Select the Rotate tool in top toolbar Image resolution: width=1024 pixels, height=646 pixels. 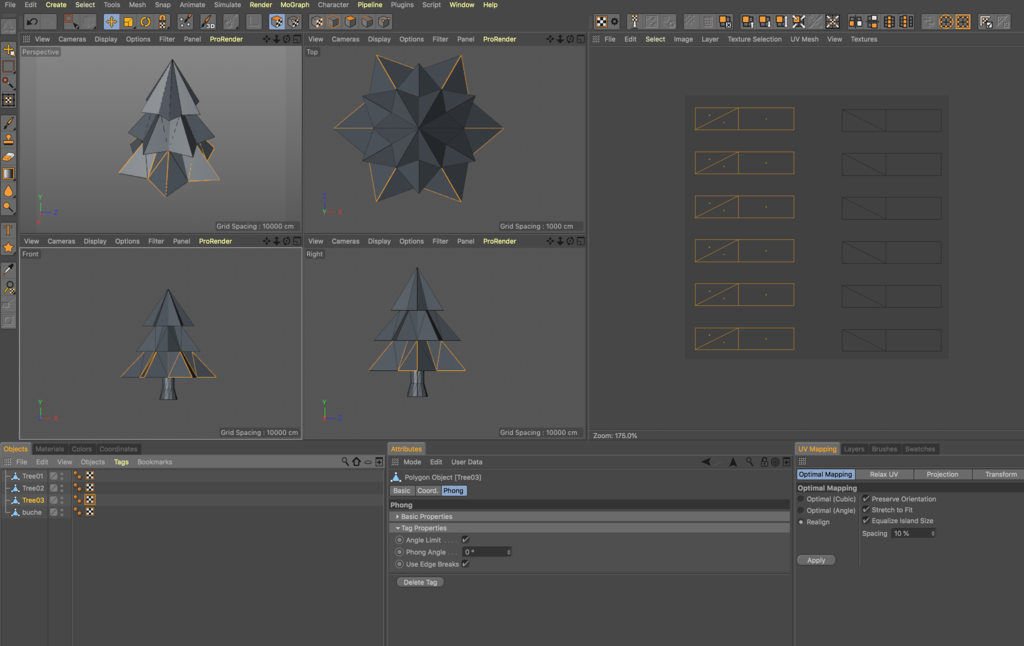(x=145, y=22)
